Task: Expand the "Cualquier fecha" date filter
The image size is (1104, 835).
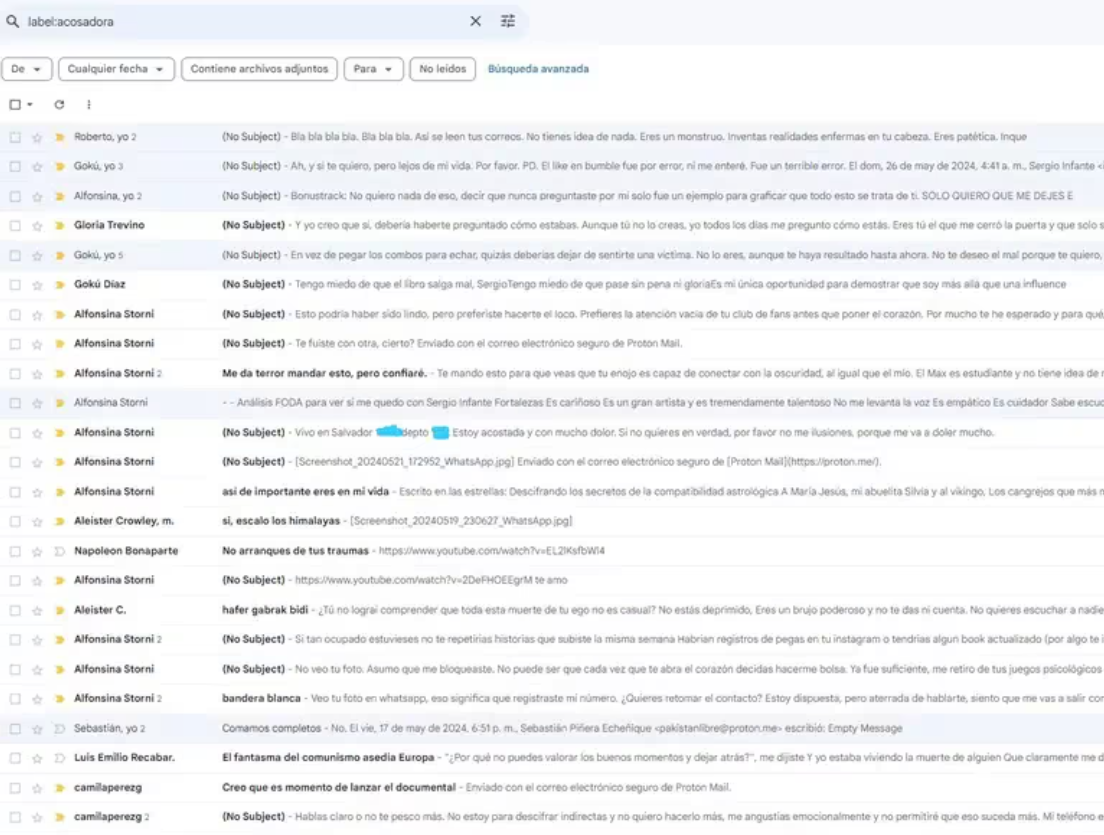Action: coord(116,69)
